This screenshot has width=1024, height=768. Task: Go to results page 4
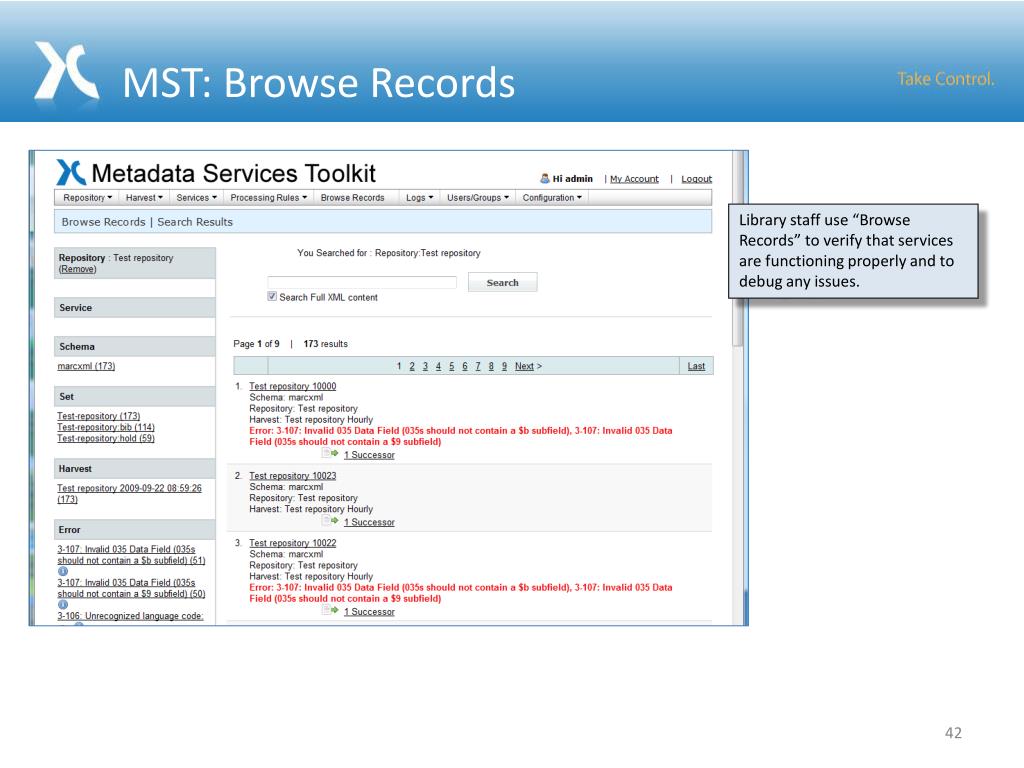click(438, 366)
